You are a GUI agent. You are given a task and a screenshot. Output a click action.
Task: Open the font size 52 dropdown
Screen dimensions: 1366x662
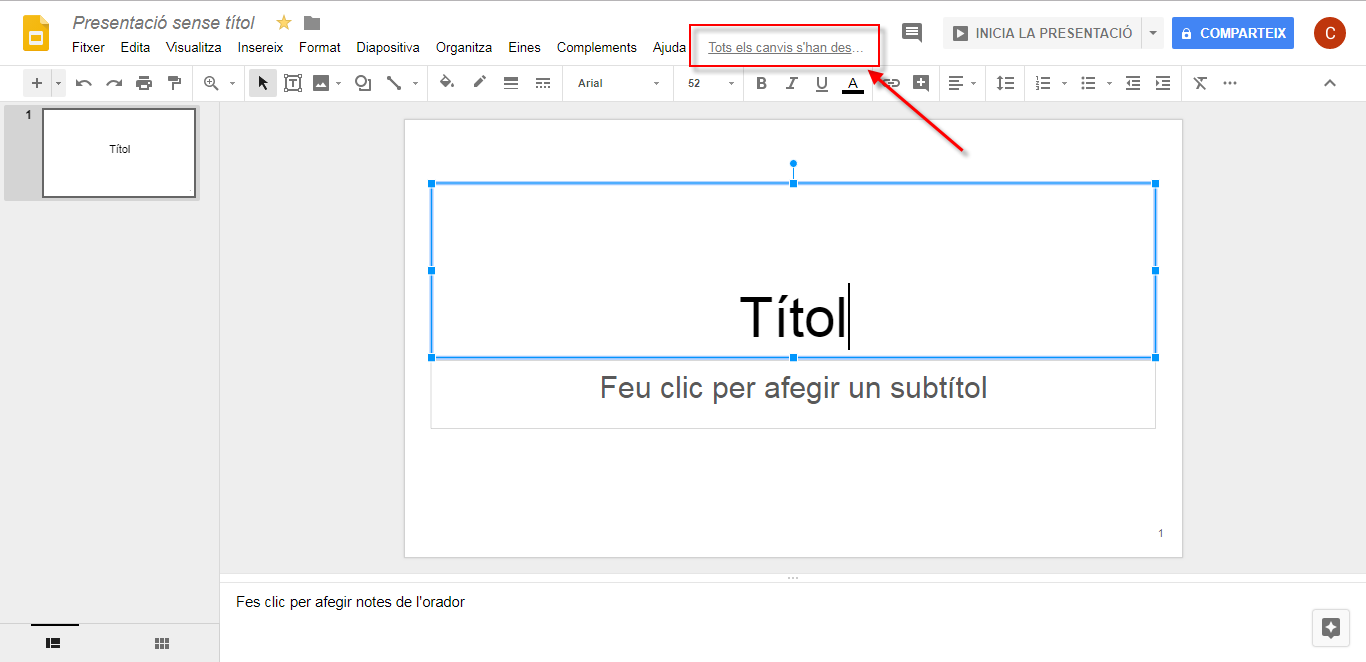(x=711, y=83)
